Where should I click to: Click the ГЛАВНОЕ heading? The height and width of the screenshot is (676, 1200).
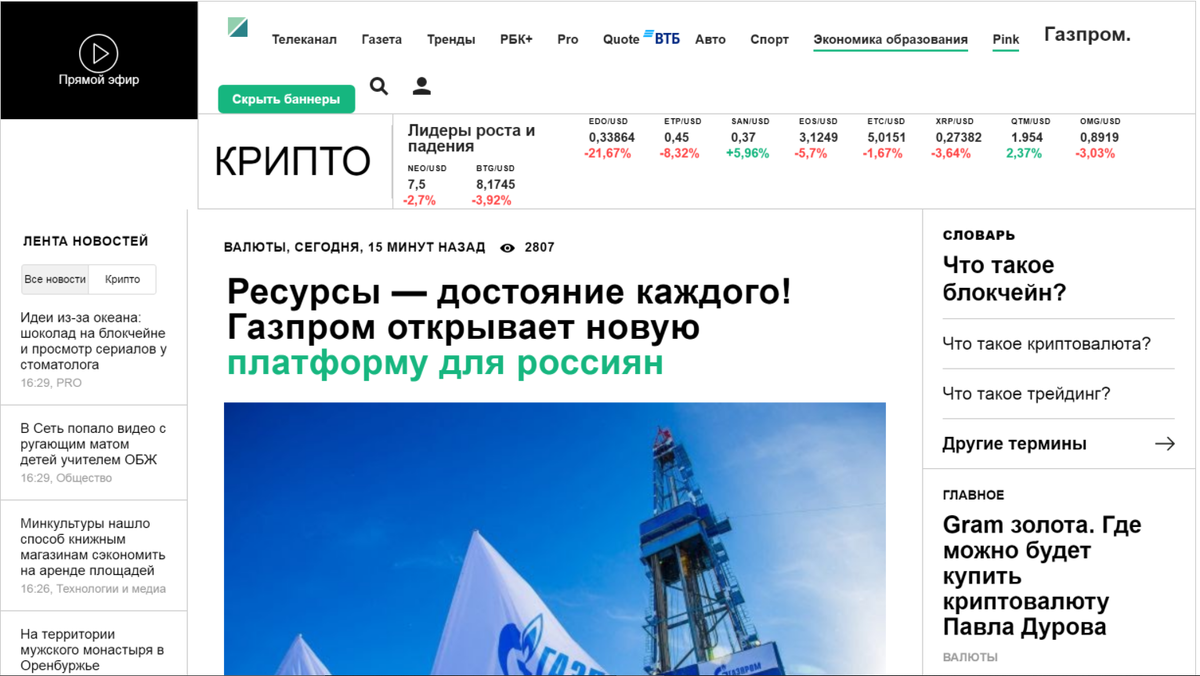pos(973,495)
